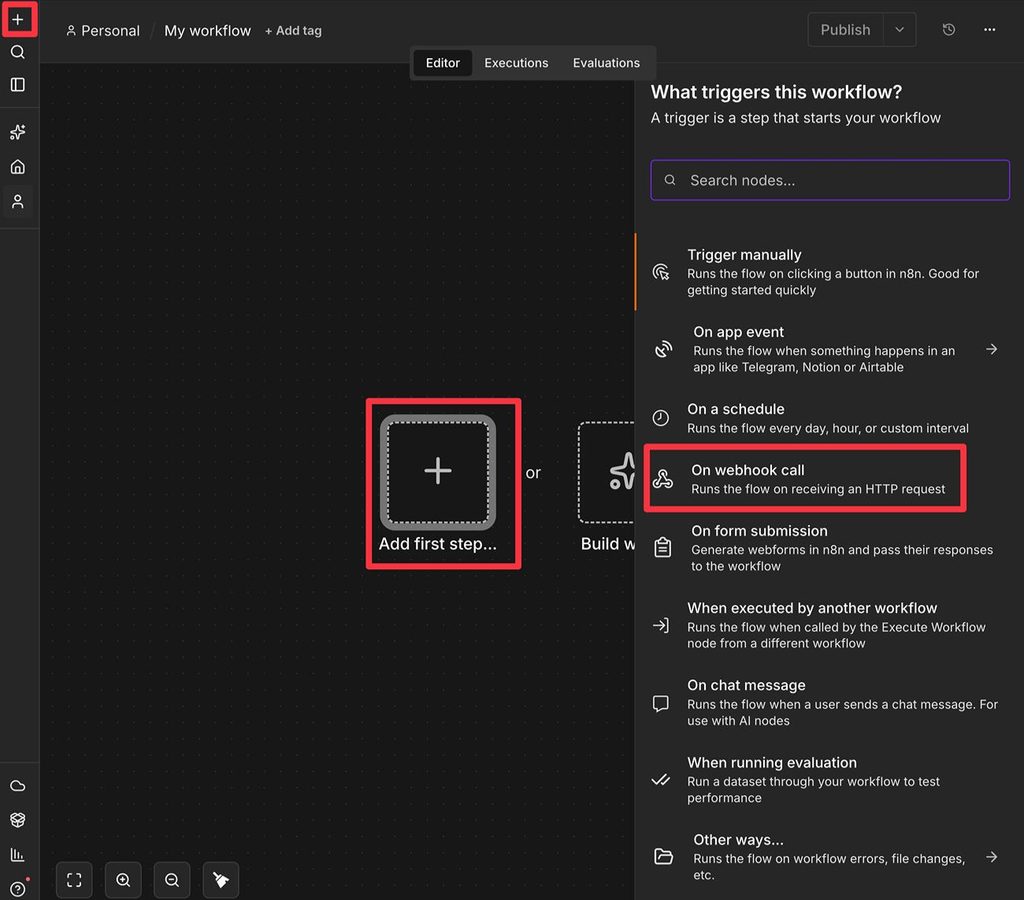Click the clock icon beside On a schedule
The height and width of the screenshot is (900, 1024).
(660, 418)
